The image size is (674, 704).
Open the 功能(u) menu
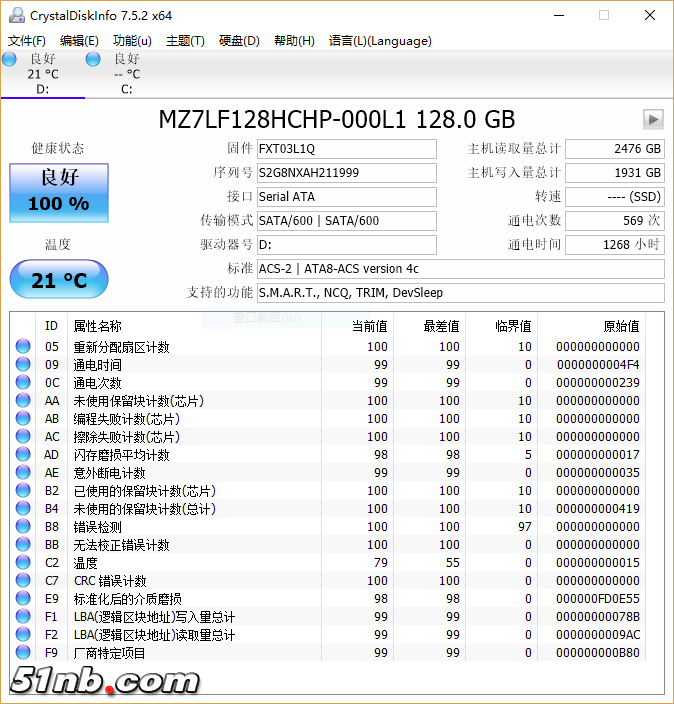[x=132, y=41]
